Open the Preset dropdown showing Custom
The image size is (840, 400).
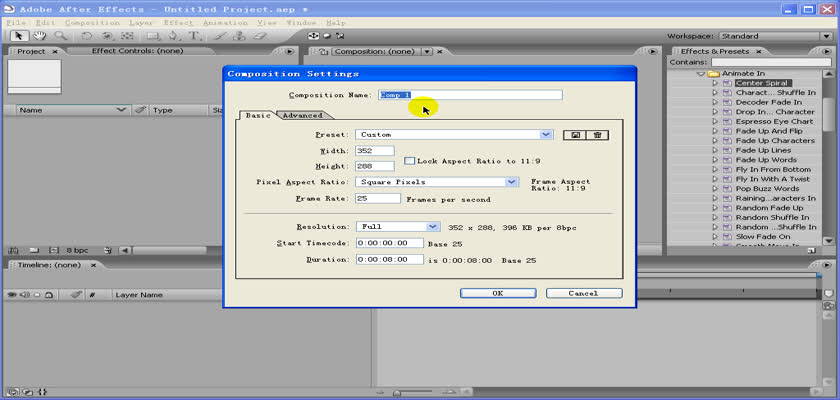click(x=454, y=135)
